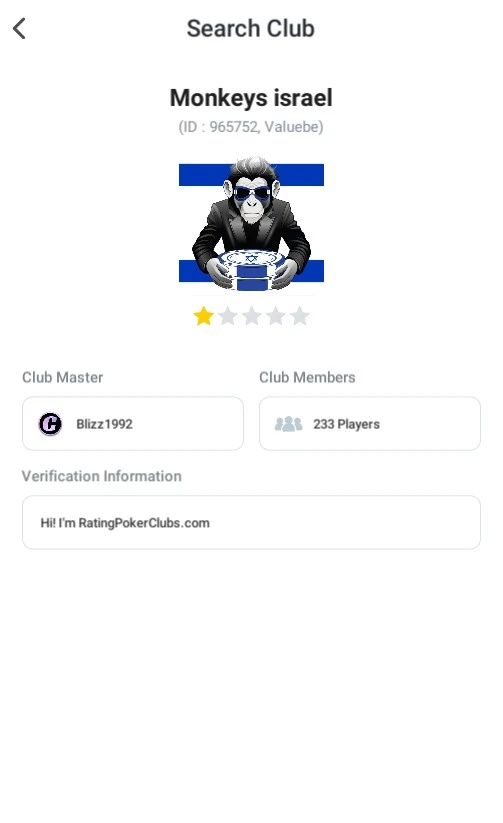
Task: Click the RatingPokerClubs.com message text
Action: pyautogui.click(x=125, y=523)
